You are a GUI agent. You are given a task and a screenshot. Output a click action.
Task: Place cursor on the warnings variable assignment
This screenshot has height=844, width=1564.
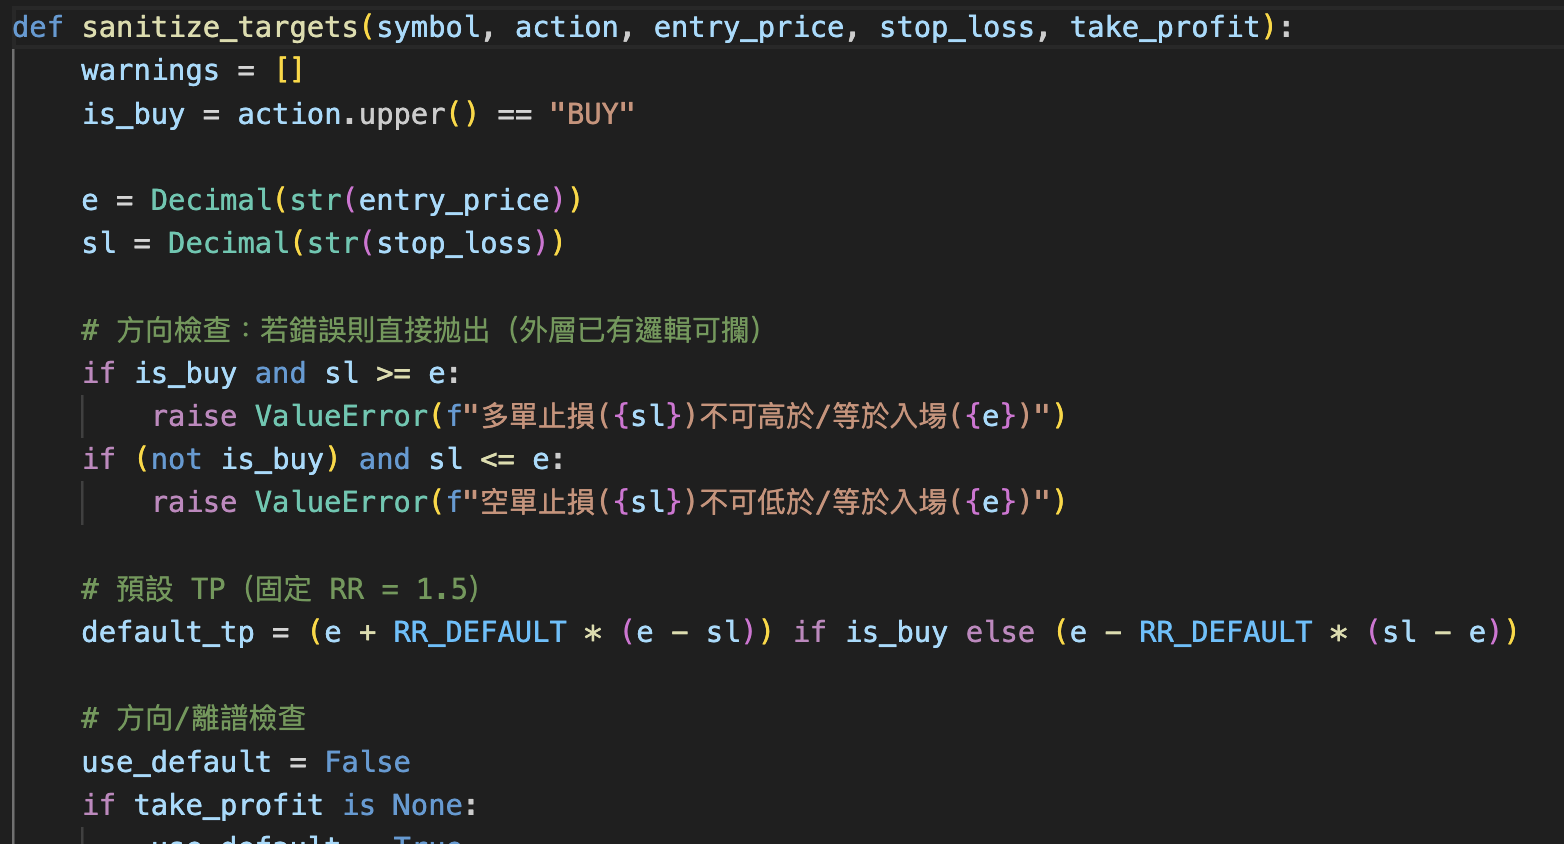pos(149,71)
